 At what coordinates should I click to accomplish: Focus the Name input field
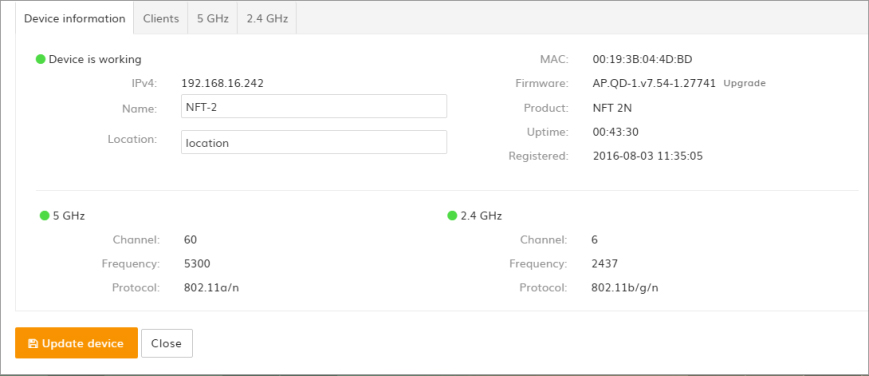click(314, 106)
